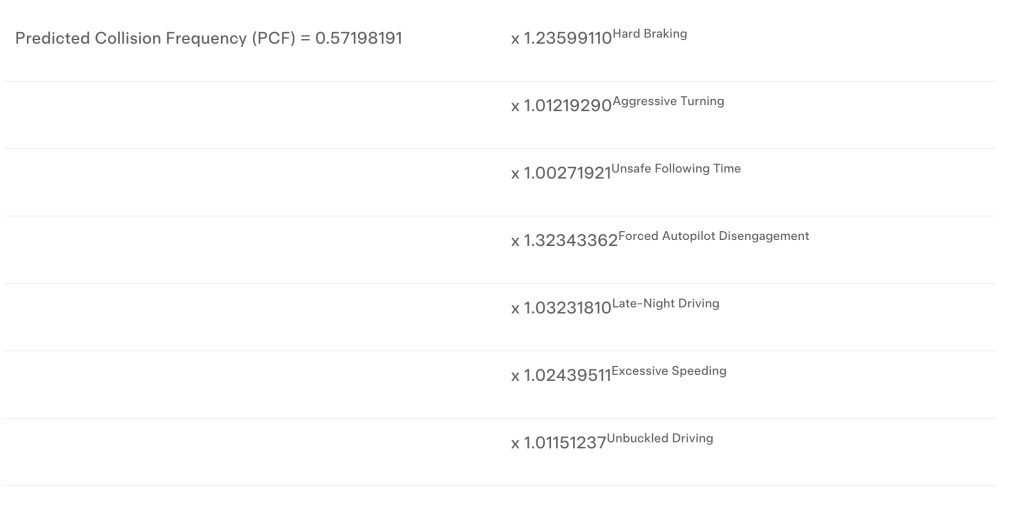The height and width of the screenshot is (506, 1024).
Task: Select the Unbuckled Driving multiplier 1.01151237
Action: [565, 443]
